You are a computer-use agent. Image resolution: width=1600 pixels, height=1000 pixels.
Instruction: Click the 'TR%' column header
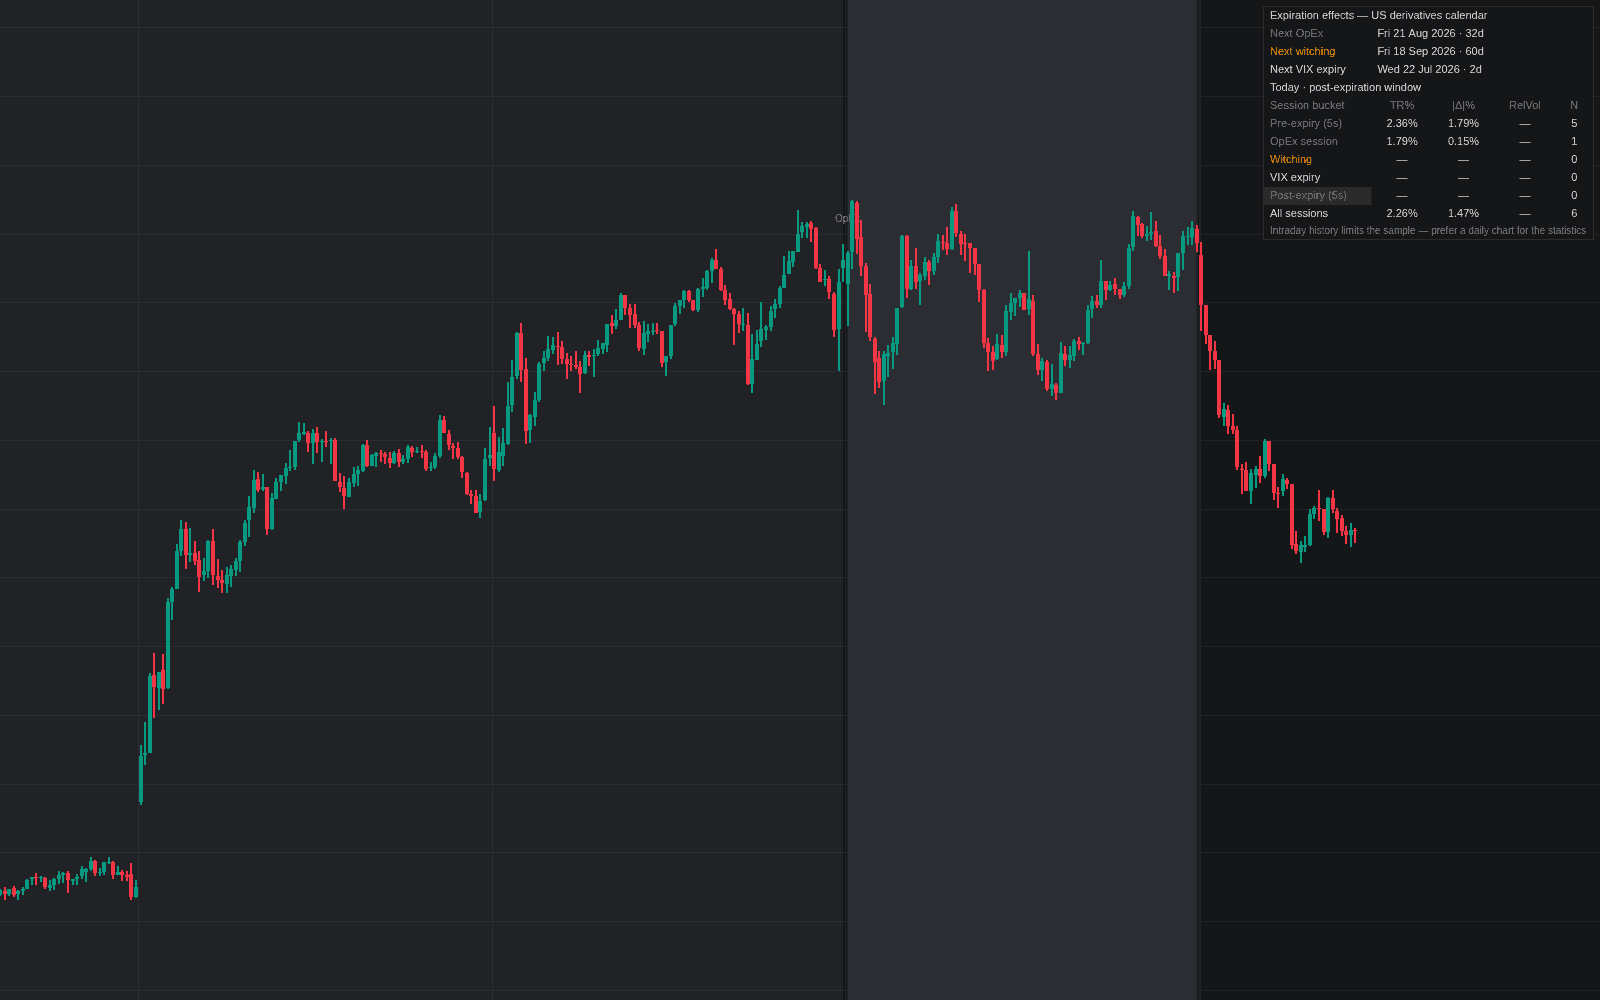(1402, 105)
